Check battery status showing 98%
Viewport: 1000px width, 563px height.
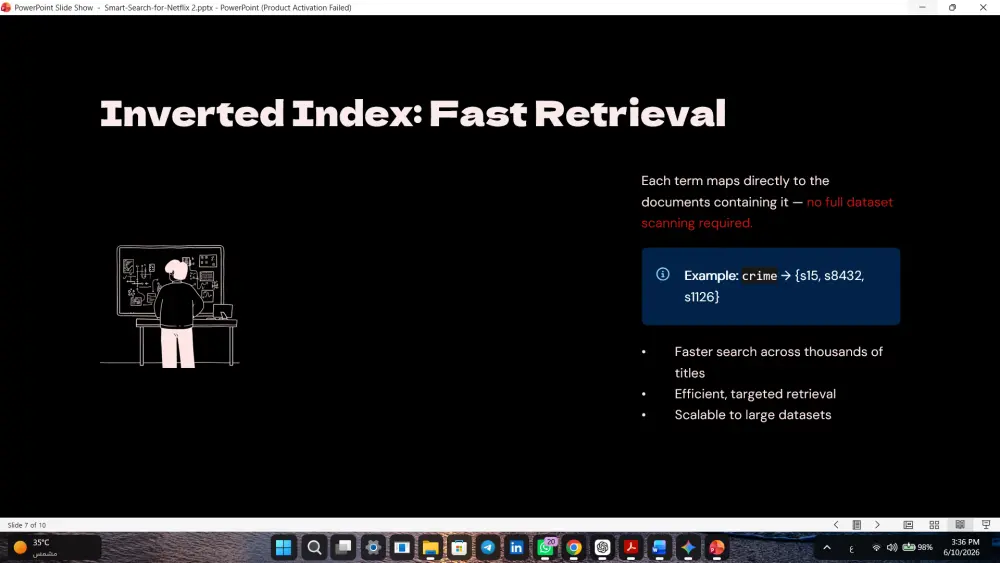pyautogui.click(x=918, y=547)
